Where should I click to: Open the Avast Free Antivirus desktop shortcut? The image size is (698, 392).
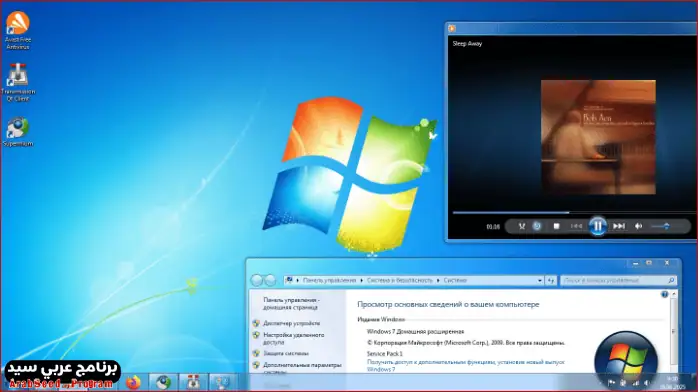point(18,29)
